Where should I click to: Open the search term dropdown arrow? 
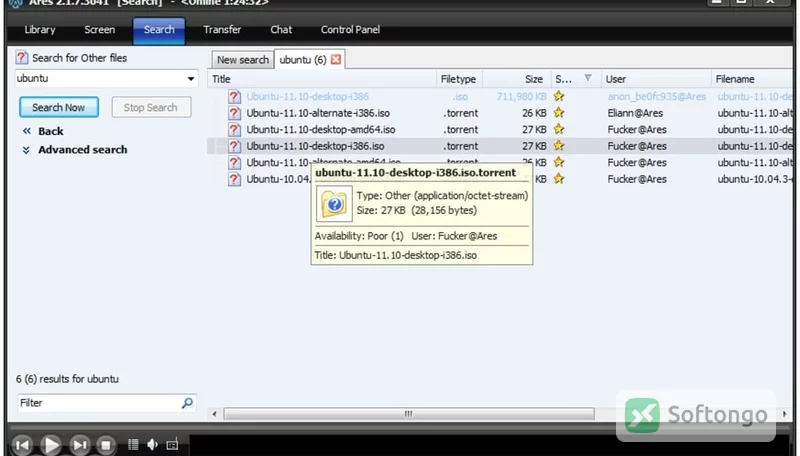point(191,79)
